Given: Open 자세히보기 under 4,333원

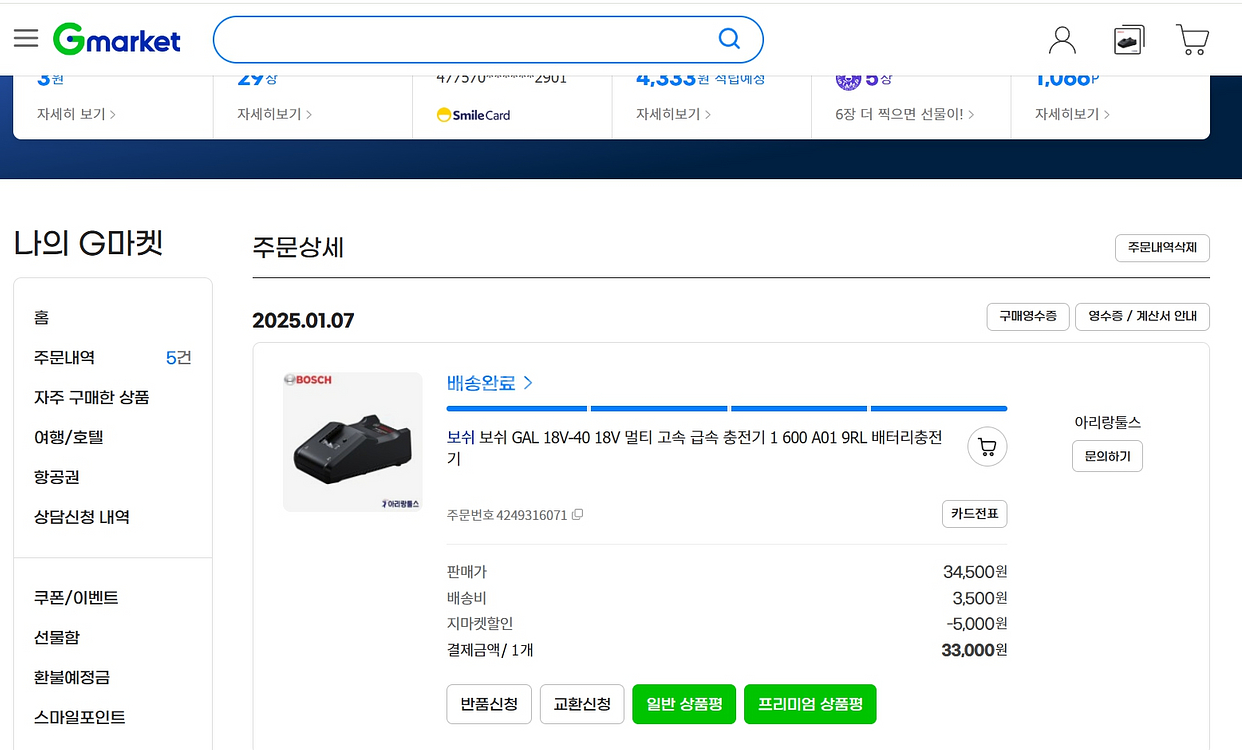Looking at the screenshot, I should [673, 114].
